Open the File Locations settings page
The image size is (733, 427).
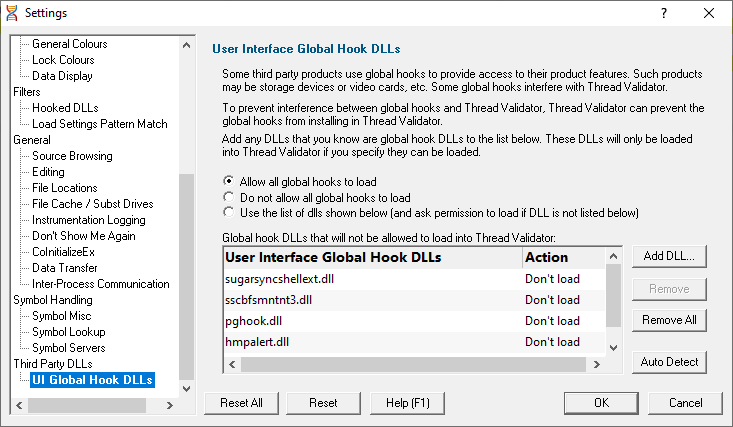click(65, 188)
